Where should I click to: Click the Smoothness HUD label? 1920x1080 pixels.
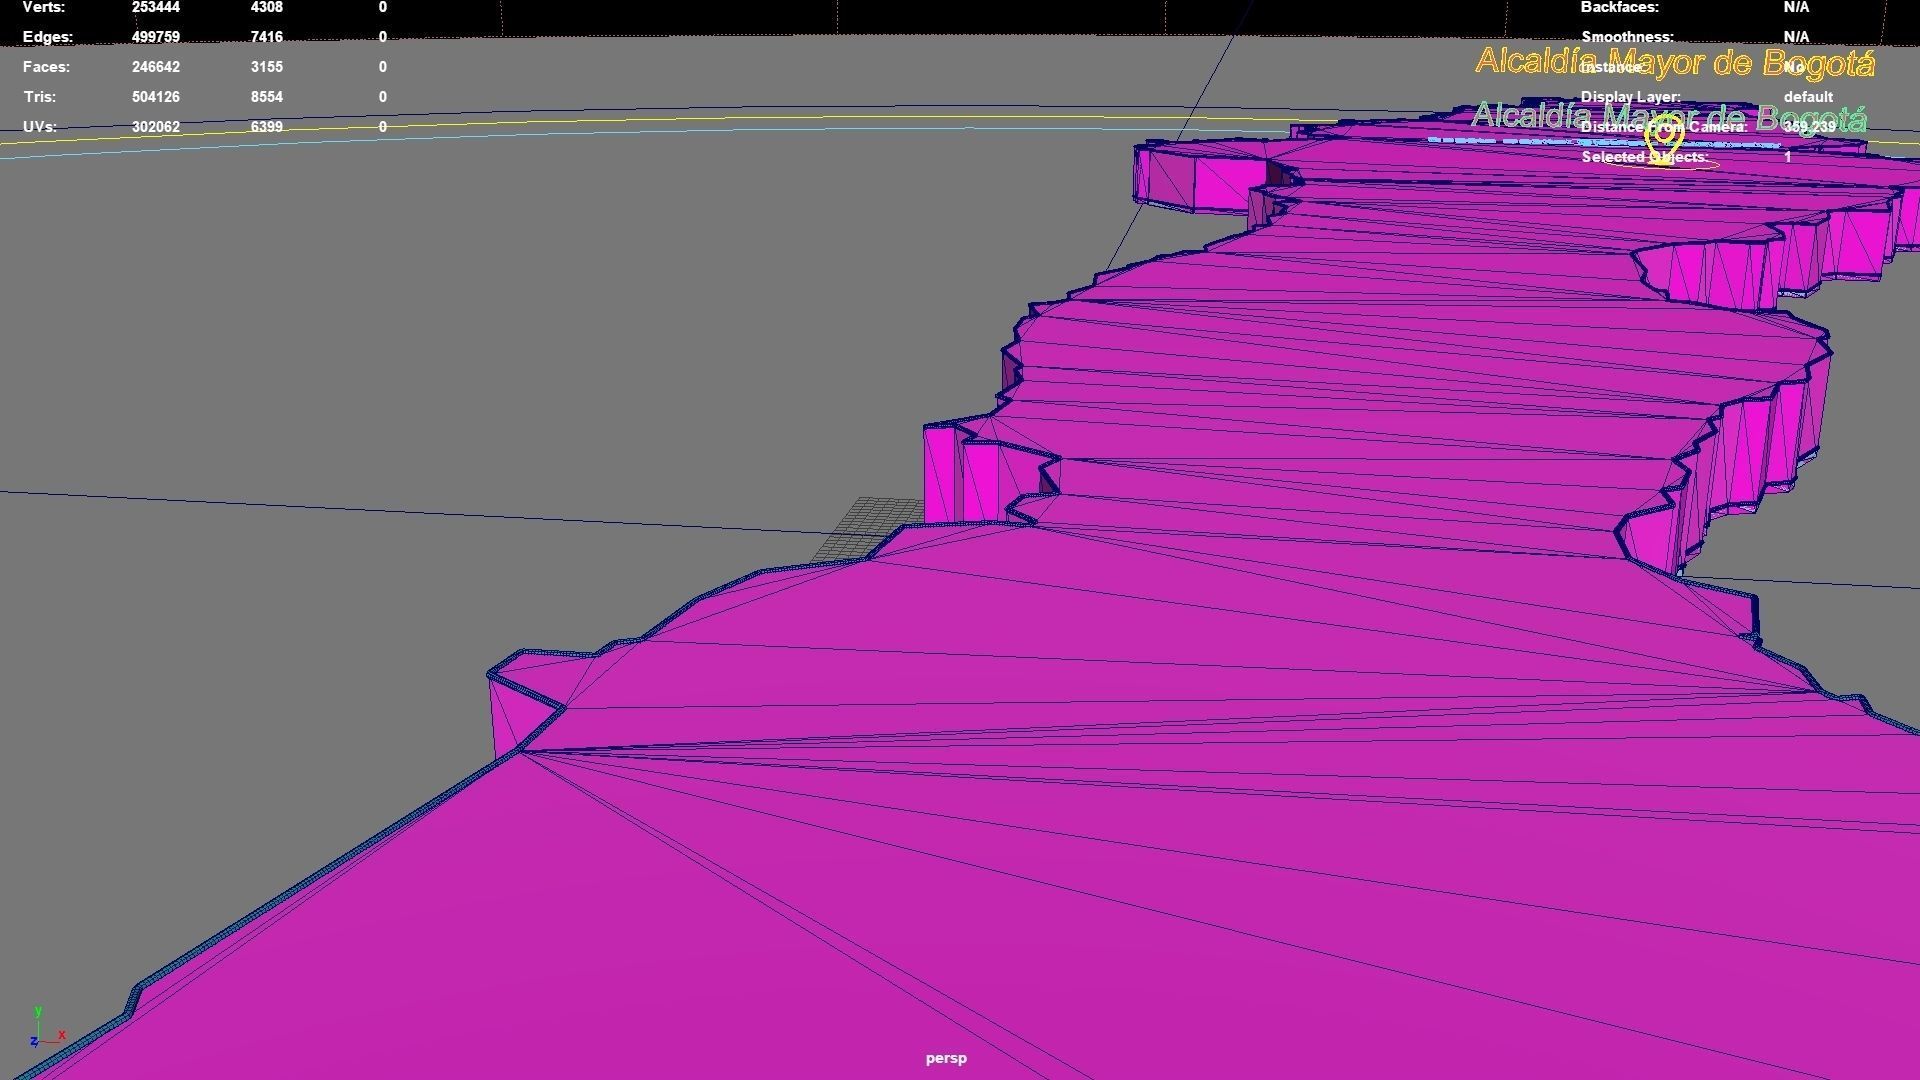pyautogui.click(x=1627, y=37)
